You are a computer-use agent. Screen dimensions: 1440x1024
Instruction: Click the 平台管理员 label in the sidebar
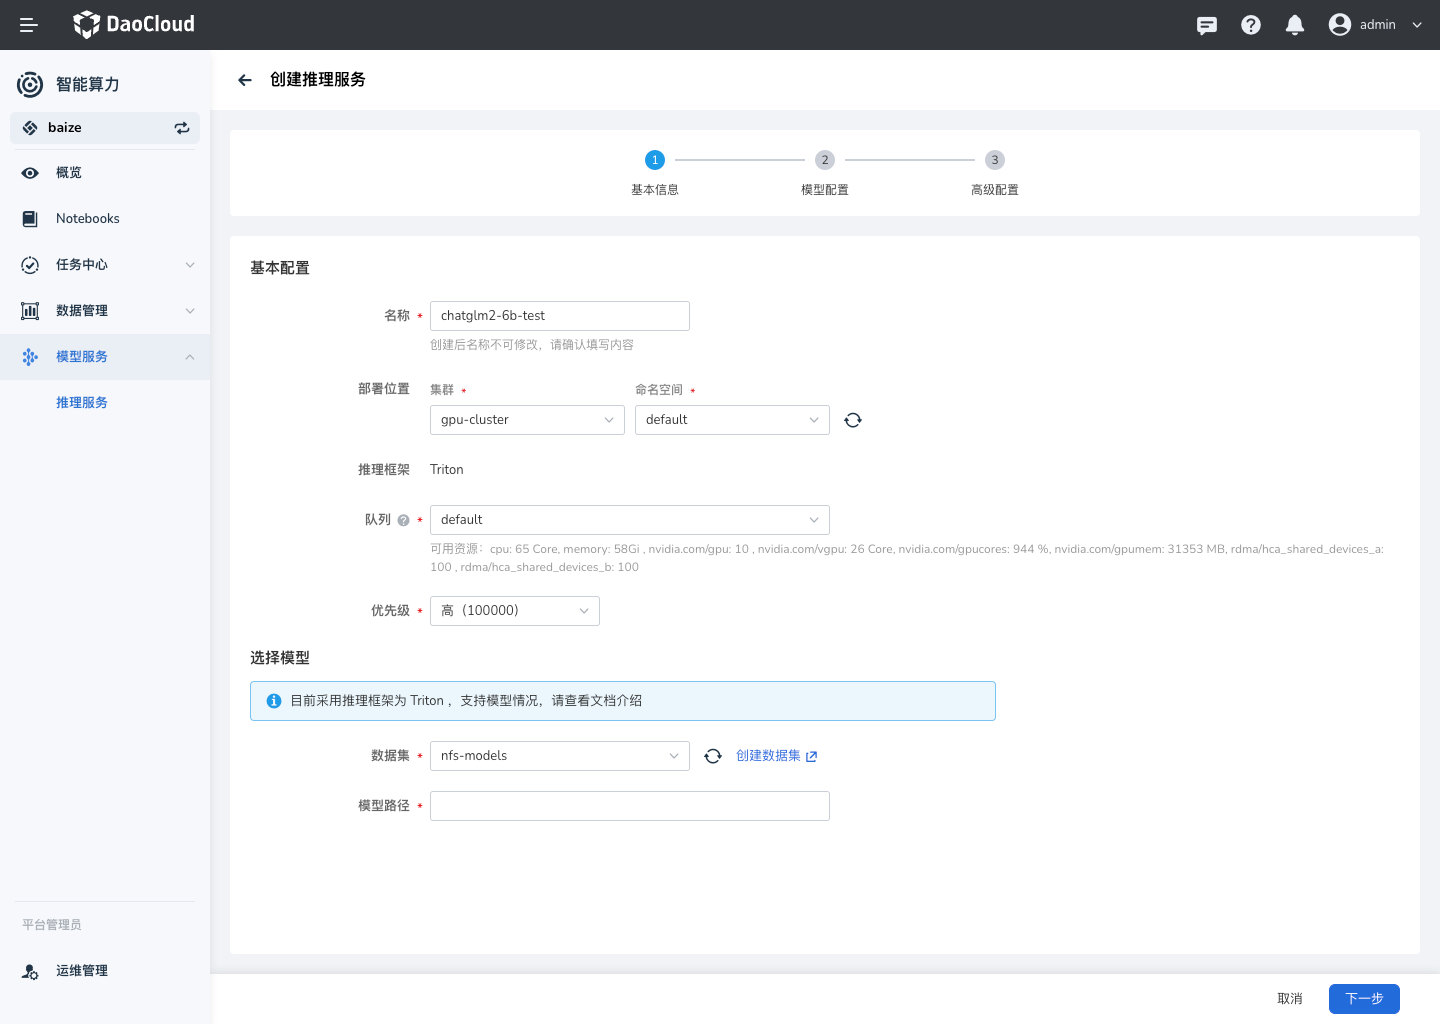[52, 925]
